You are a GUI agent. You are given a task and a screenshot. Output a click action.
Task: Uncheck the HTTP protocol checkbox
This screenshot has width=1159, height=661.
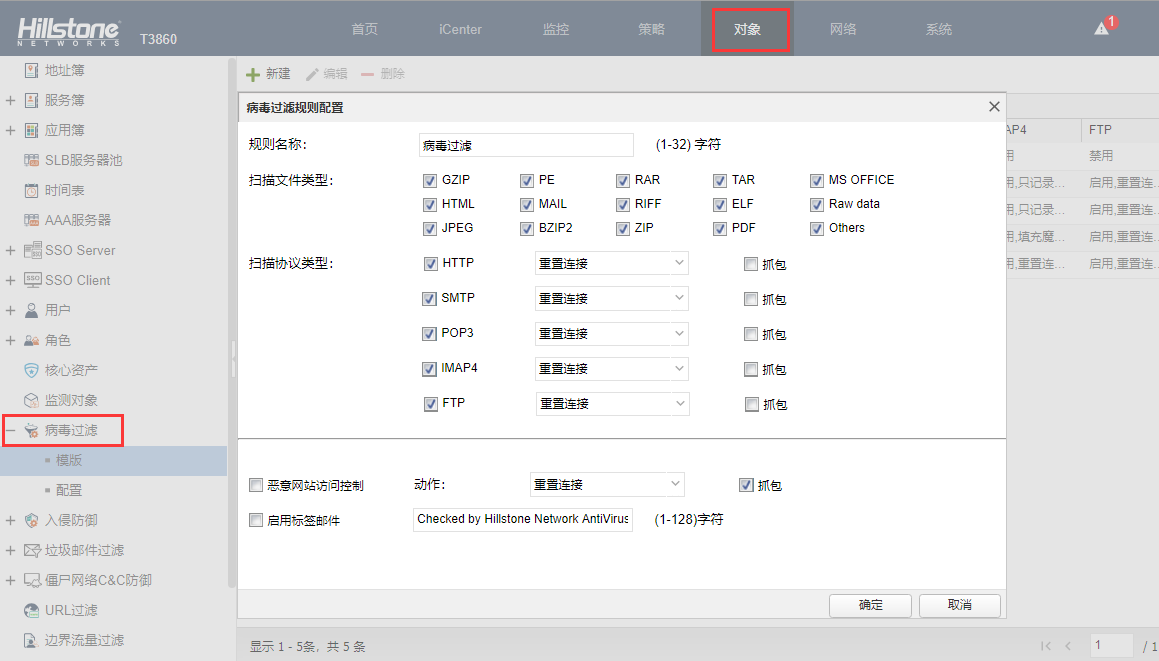[x=430, y=263]
